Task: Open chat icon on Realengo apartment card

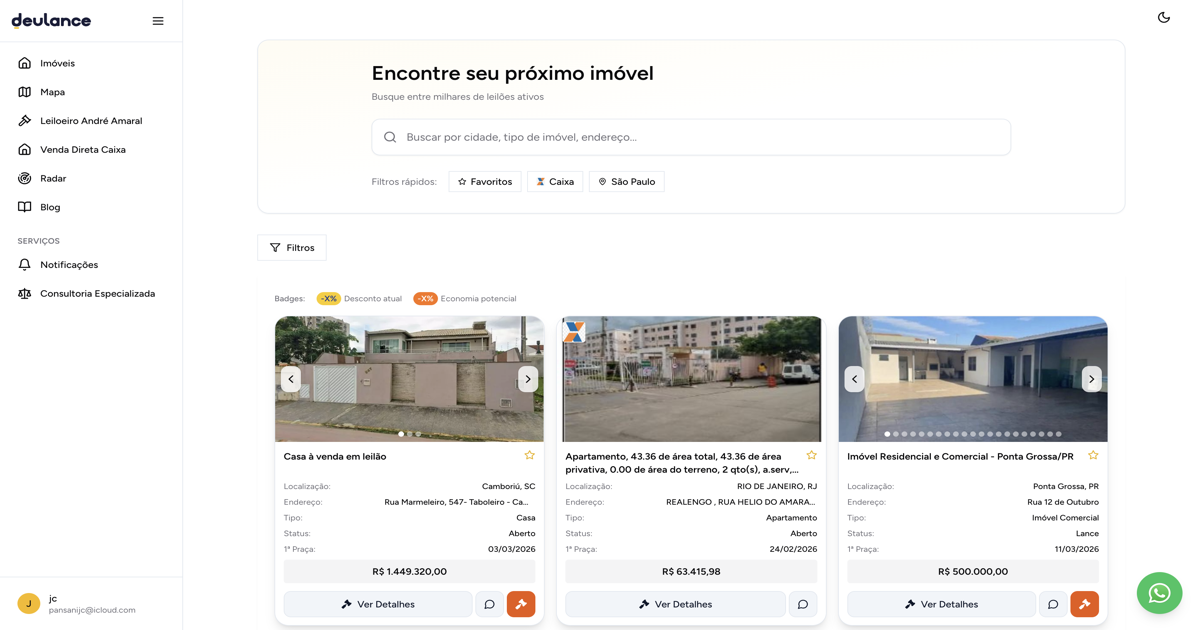Action: click(x=803, y=604)
